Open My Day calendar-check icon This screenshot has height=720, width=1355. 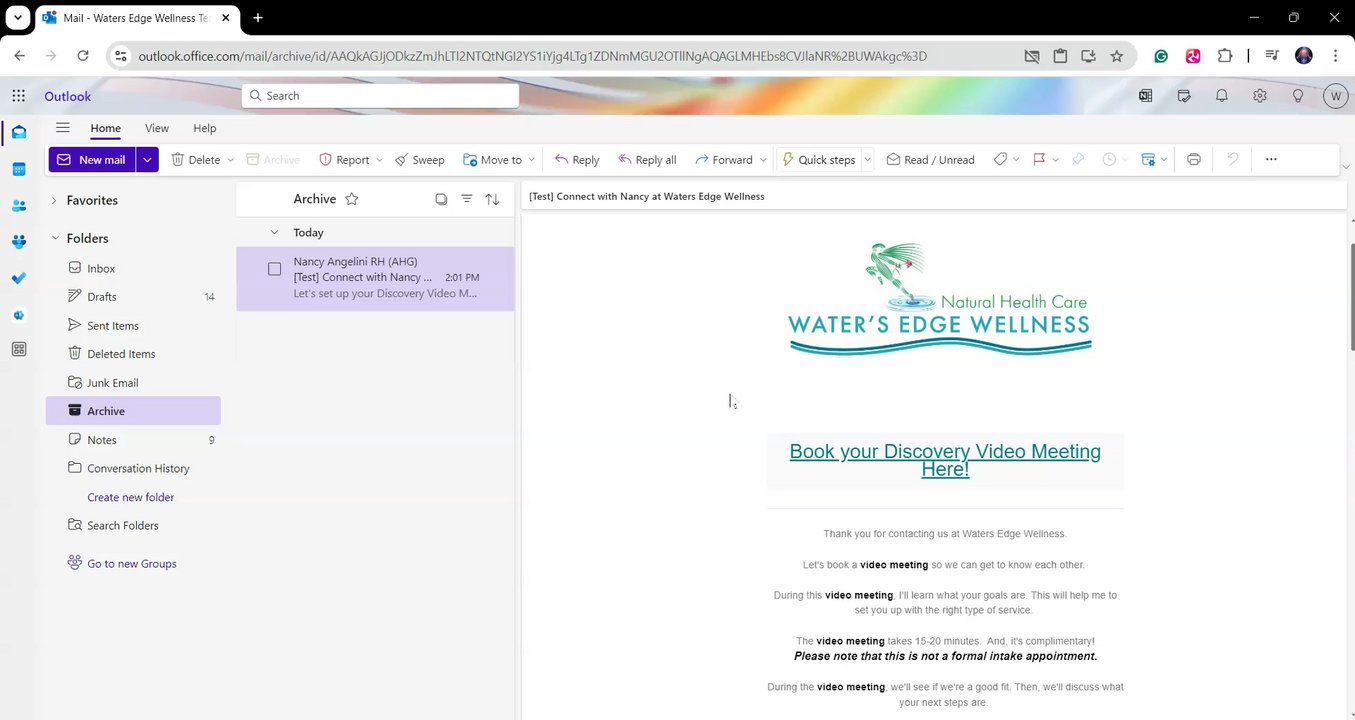click(x=1184, y=96)
